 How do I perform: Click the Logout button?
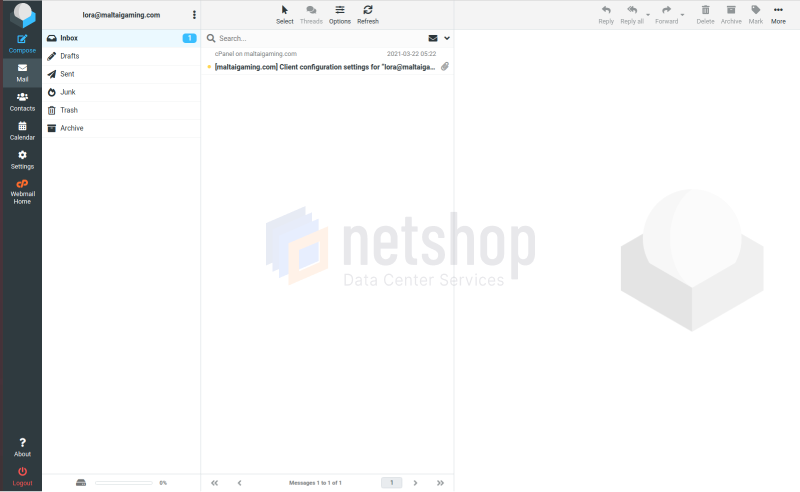(x=22, y=477)
